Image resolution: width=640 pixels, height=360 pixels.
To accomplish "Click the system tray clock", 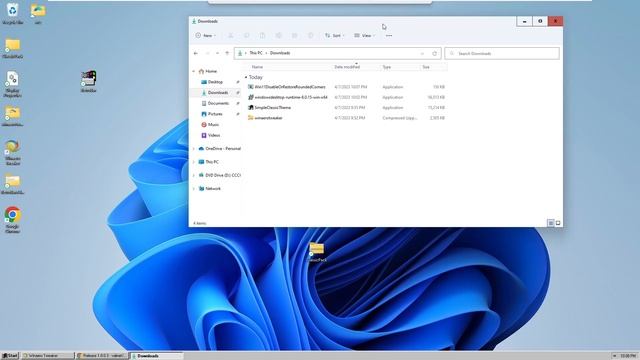I will [629, 356].
